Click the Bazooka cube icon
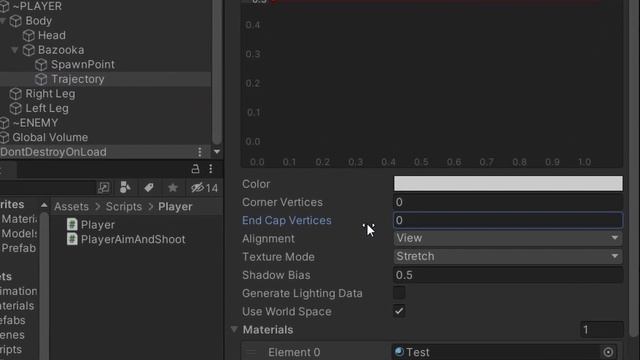The width and height of the screenshot is (640, 360). [x=29, y=50]
